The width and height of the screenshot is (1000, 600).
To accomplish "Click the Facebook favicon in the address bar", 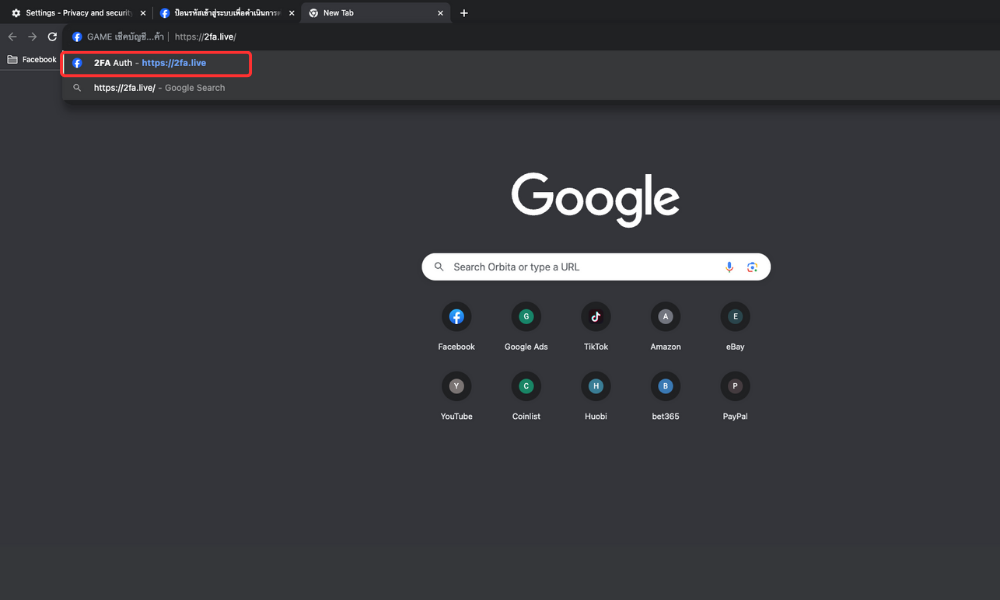I will 77,37.
